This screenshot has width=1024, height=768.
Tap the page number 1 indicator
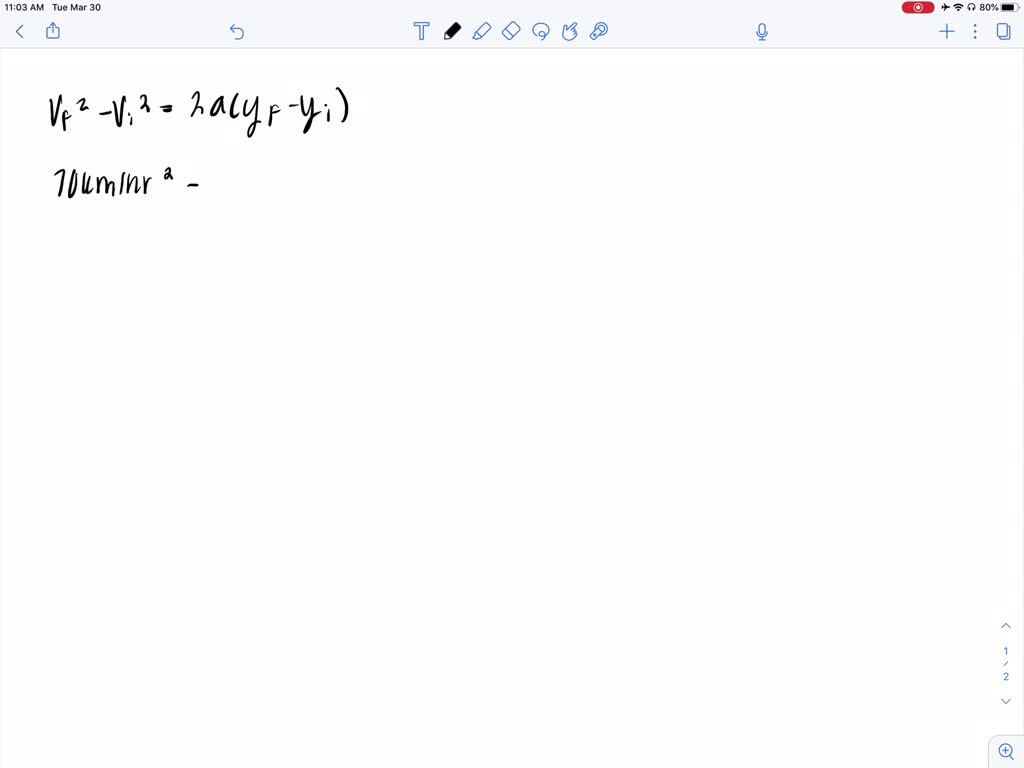tap(1006, 651)
